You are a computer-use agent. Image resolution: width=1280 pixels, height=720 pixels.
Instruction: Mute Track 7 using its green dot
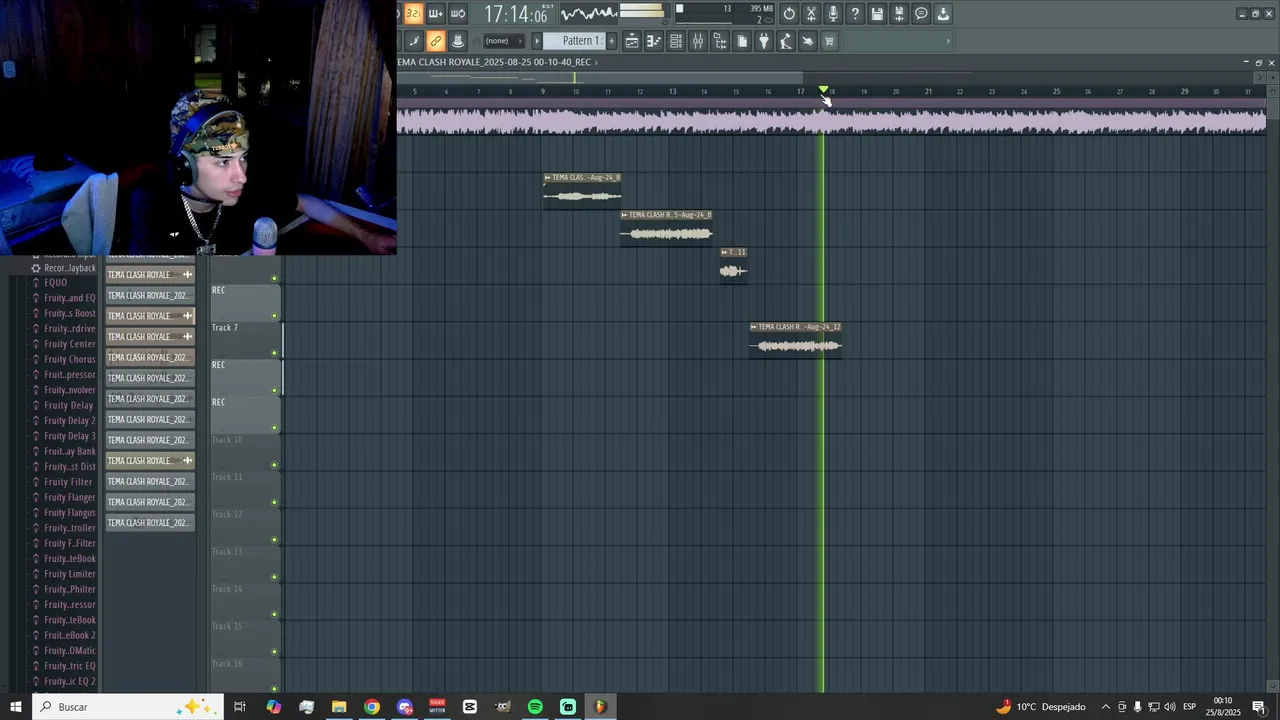coord(275,353)
